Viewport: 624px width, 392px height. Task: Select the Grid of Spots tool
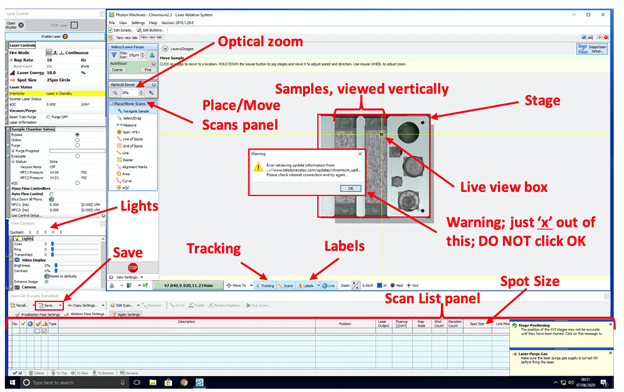click(x=130, y=146)
